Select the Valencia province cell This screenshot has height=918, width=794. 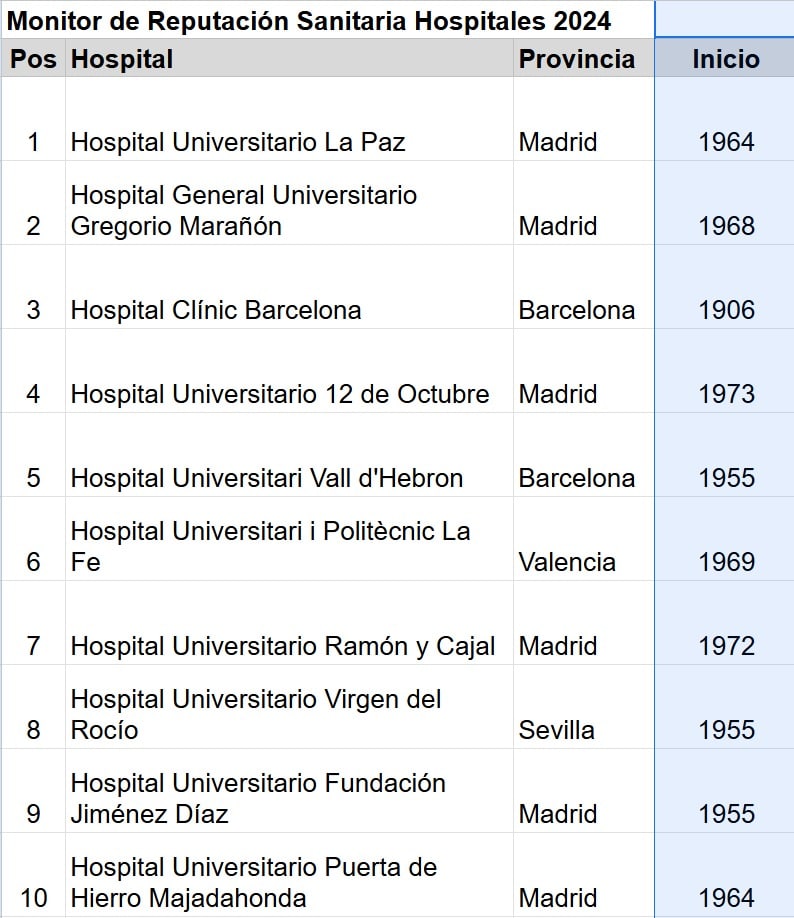coord(567,562)
